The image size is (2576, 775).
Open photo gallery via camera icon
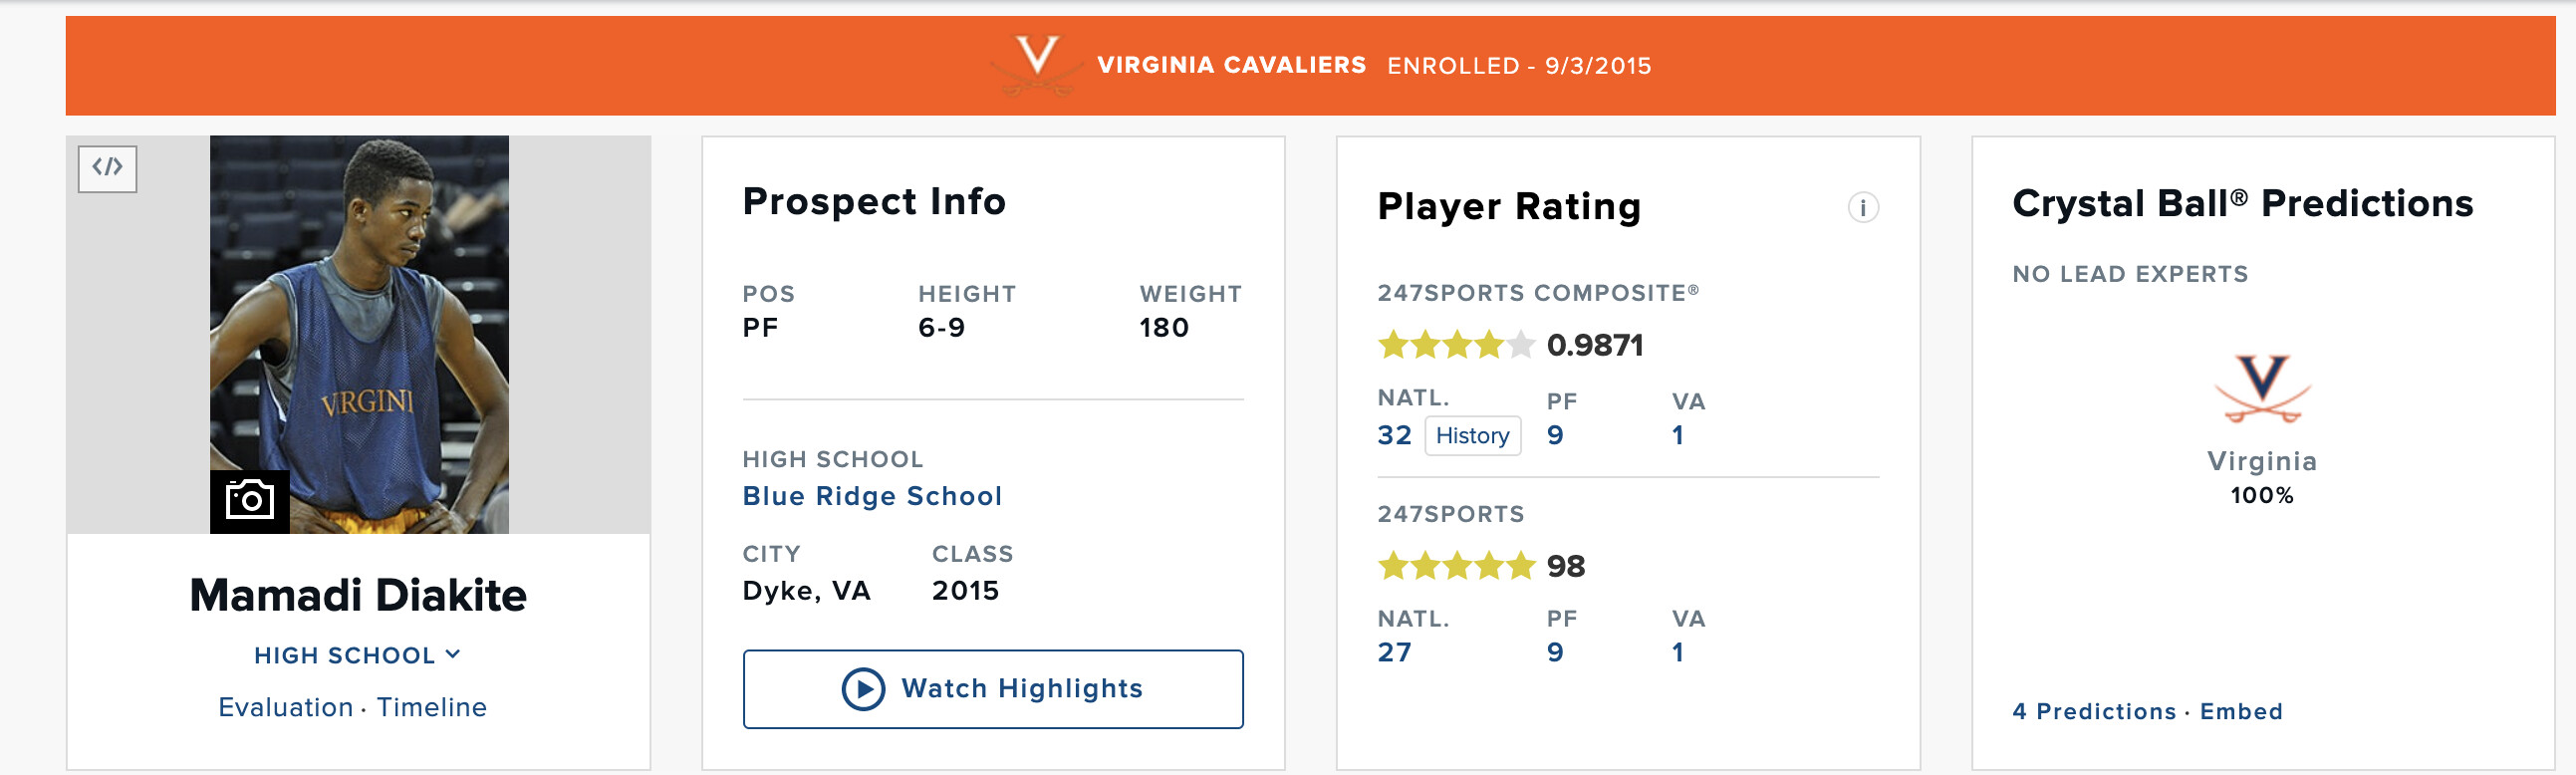(x=249, y=500)
